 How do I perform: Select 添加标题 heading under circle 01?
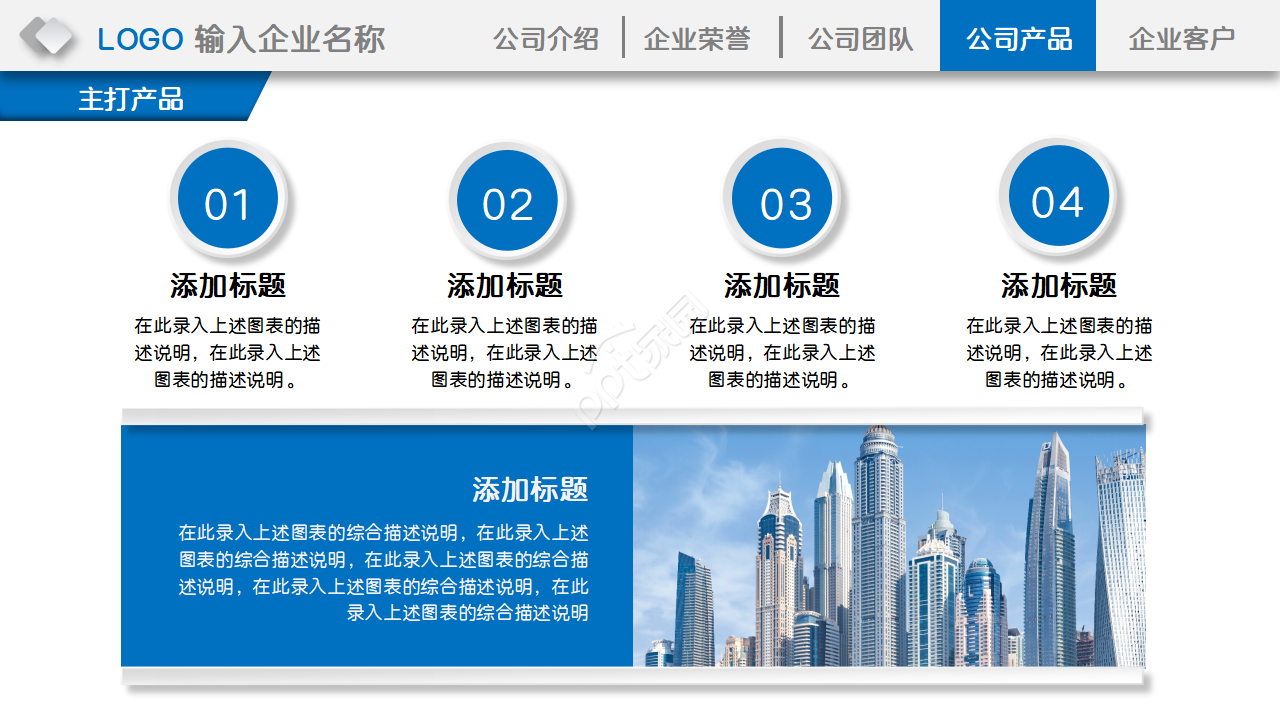(228, 285)
